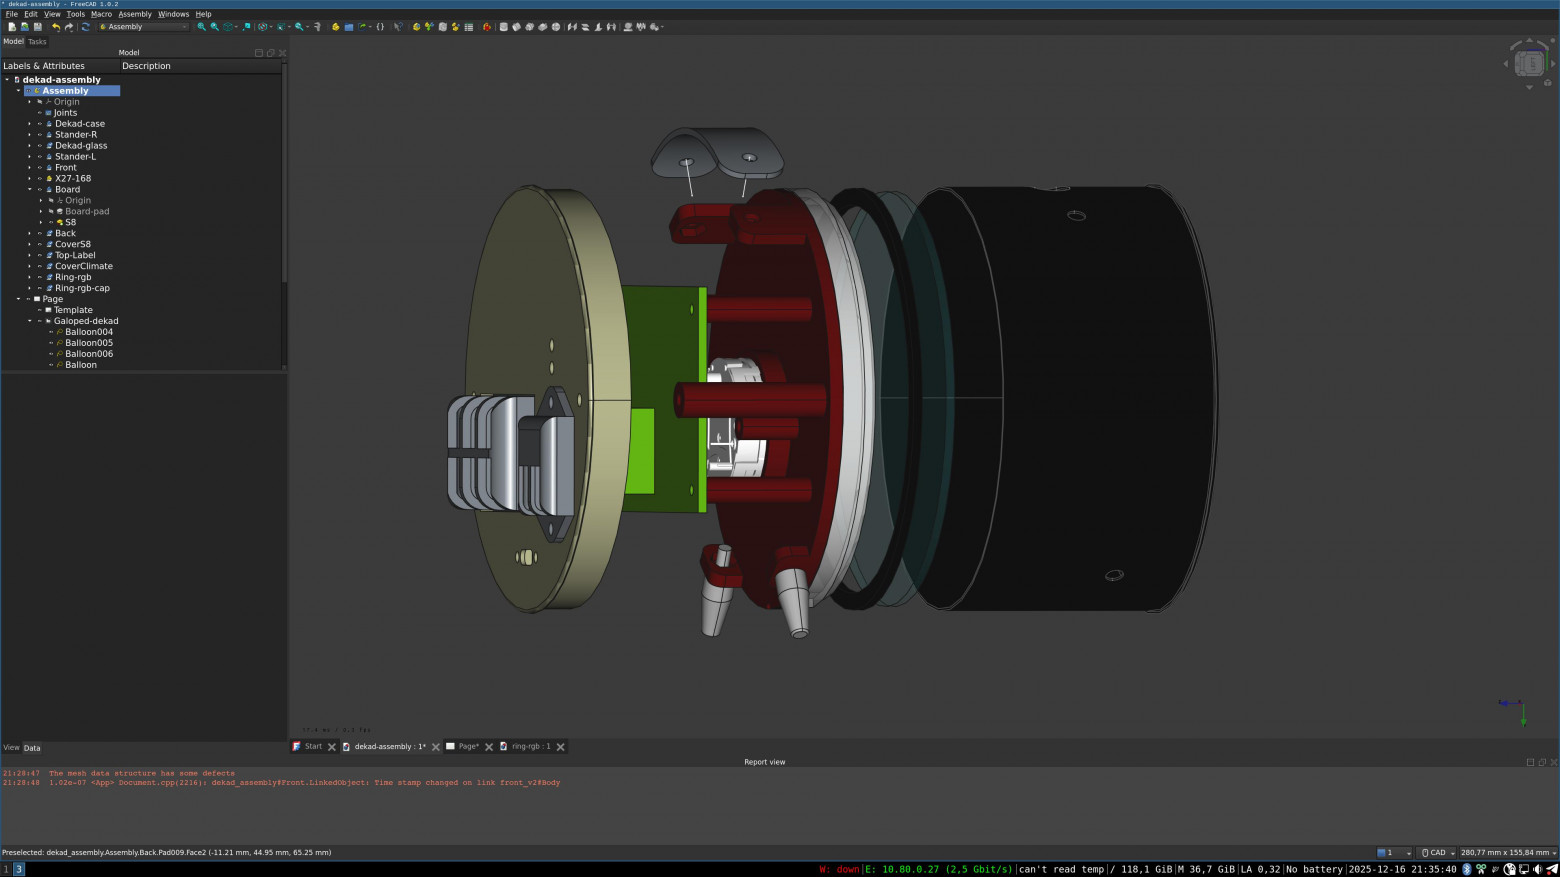The width and height of the screenshot is (1560, 877).
Task: Open the Assembly workbench dropdown
Action: (x=143, y=27)
